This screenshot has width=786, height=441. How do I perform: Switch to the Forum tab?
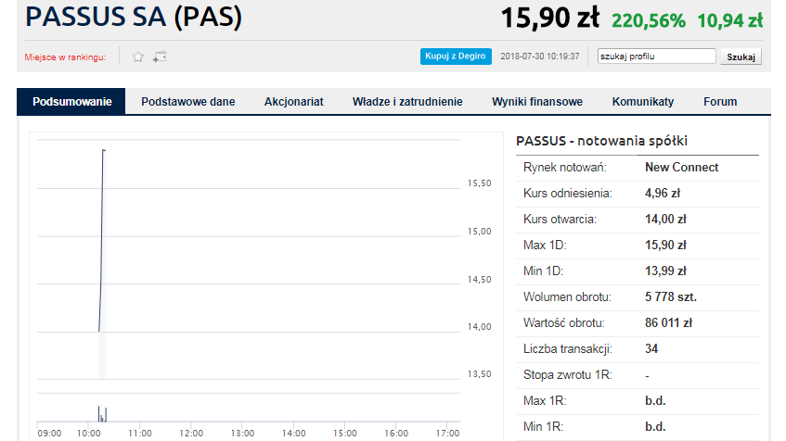(720, 102)
